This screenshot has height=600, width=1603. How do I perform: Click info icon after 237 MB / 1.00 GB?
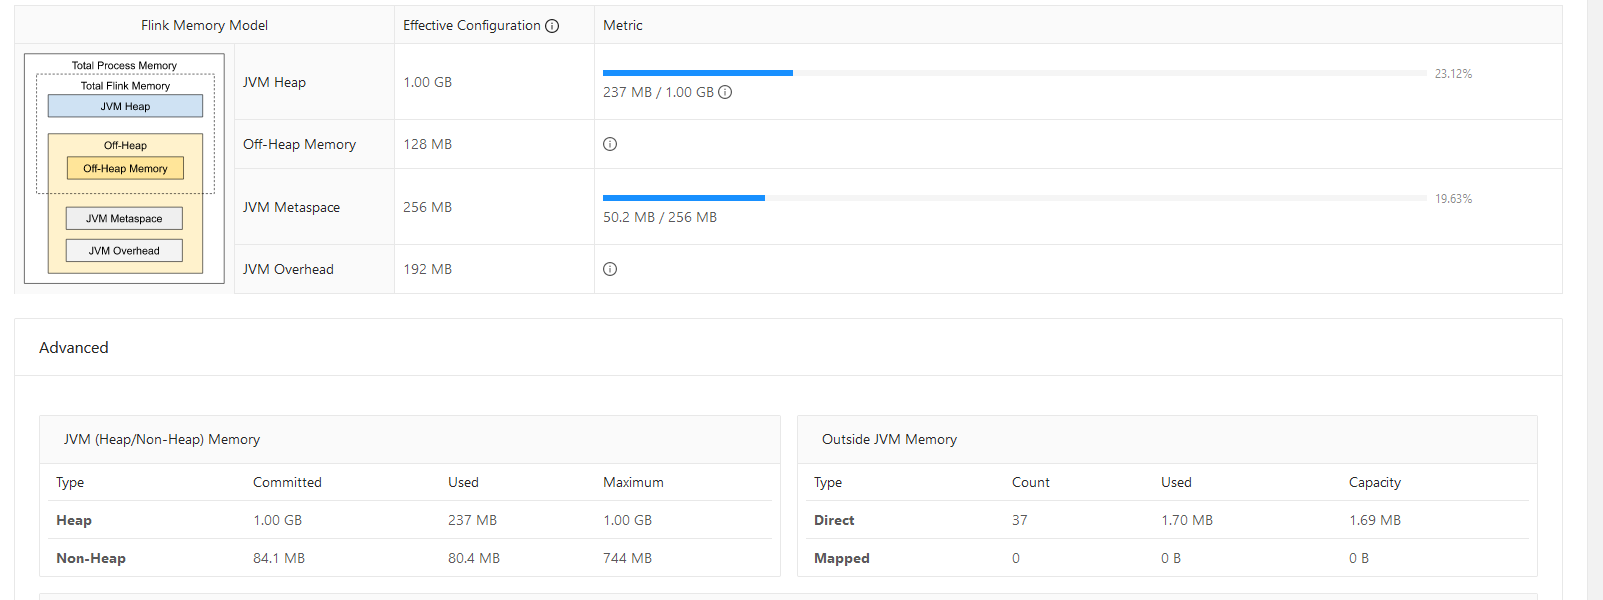click(x=725, y=92)
